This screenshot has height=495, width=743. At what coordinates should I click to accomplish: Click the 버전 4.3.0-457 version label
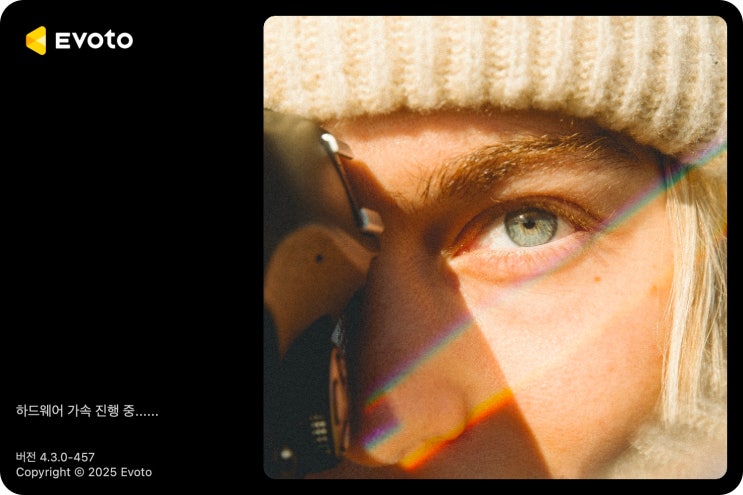(55, 457)
